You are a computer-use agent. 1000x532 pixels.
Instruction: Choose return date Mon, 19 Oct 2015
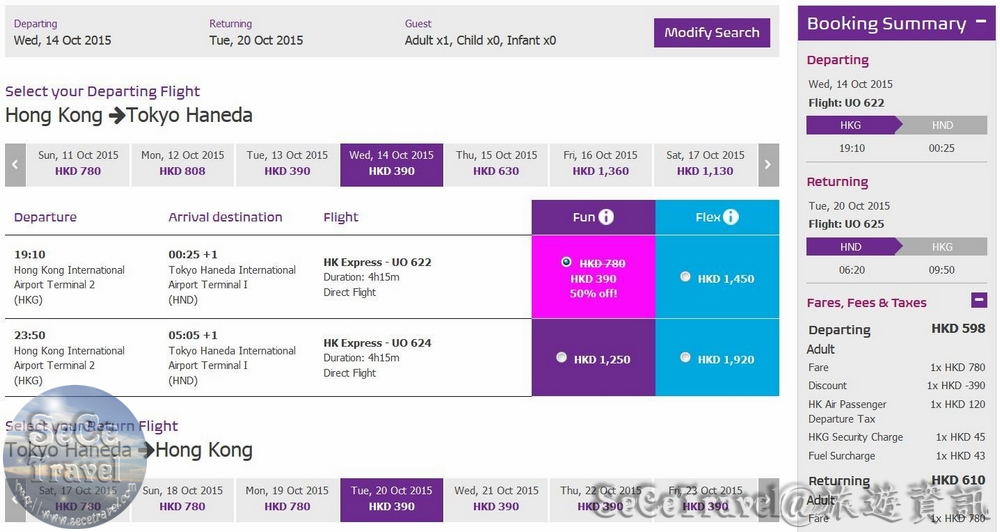pyautogui.click(x=287, y=499)
